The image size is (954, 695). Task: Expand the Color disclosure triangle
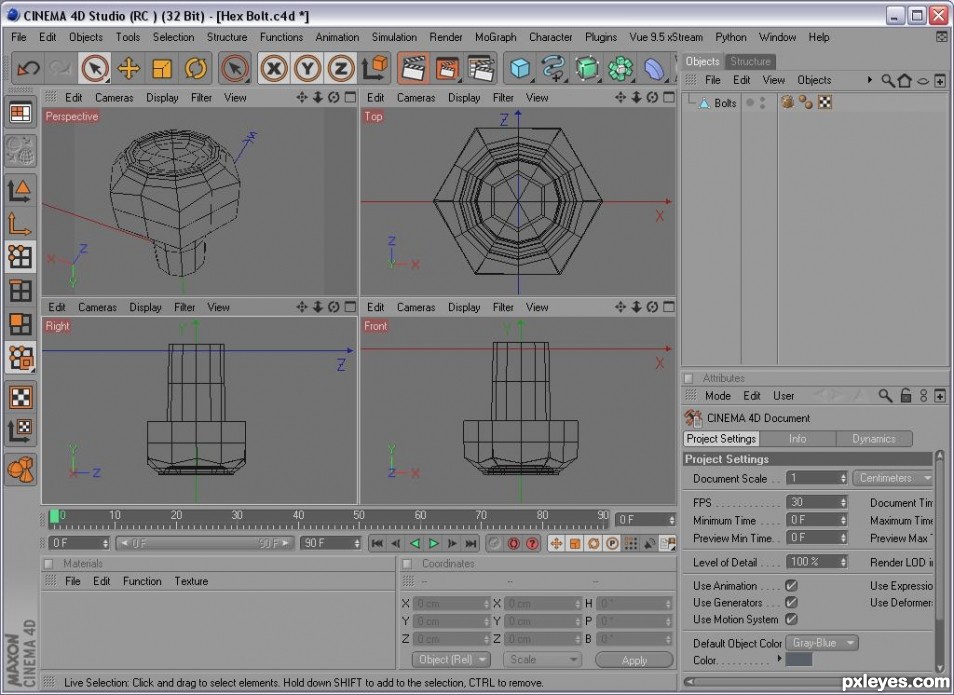pos(779,658)
